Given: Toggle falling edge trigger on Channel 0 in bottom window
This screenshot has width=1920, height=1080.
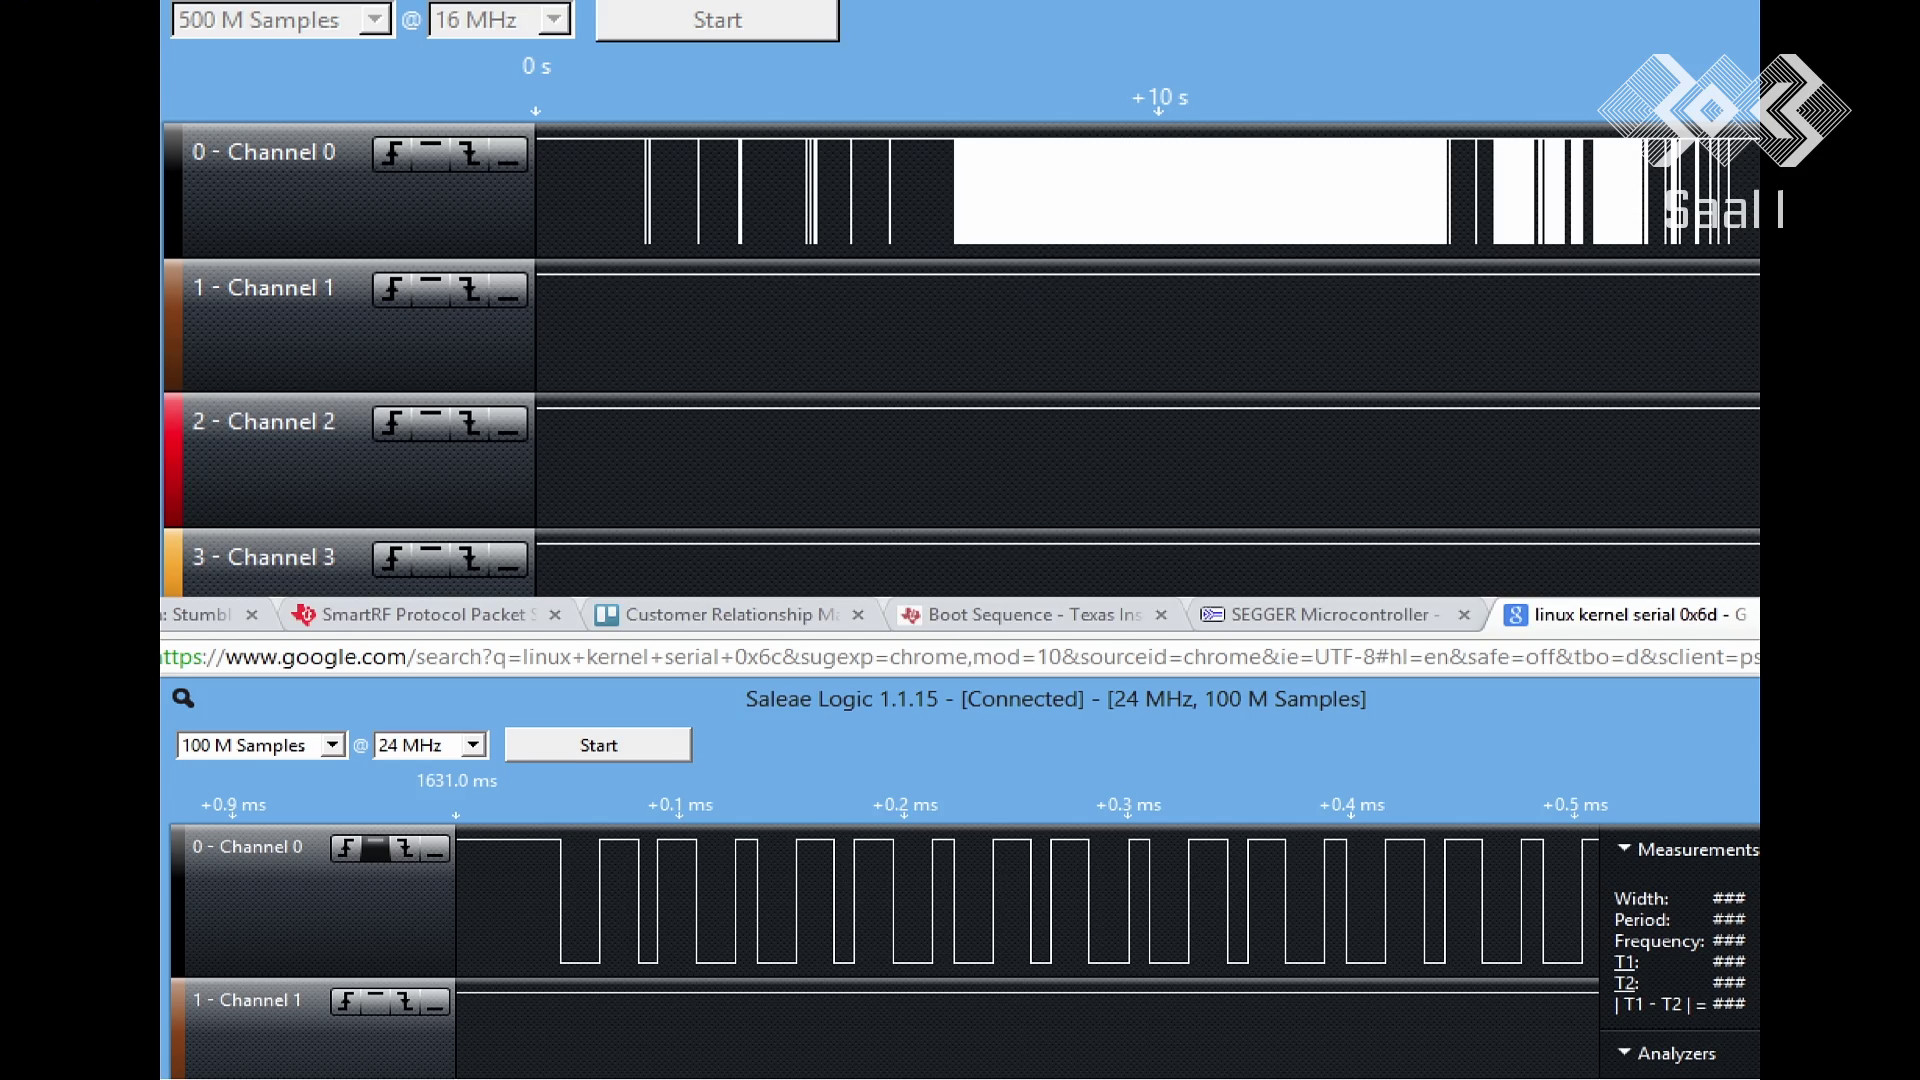Looking at the screenshot, I should pyautogui.click(x=405, y=849).
